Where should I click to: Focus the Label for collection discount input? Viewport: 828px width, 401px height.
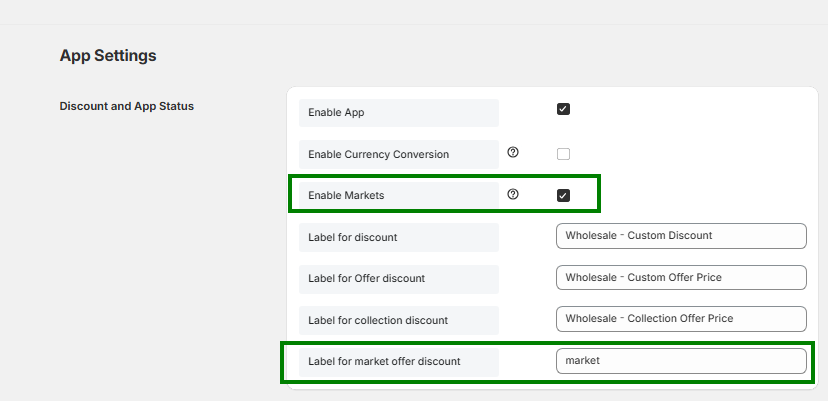(681, 319)
